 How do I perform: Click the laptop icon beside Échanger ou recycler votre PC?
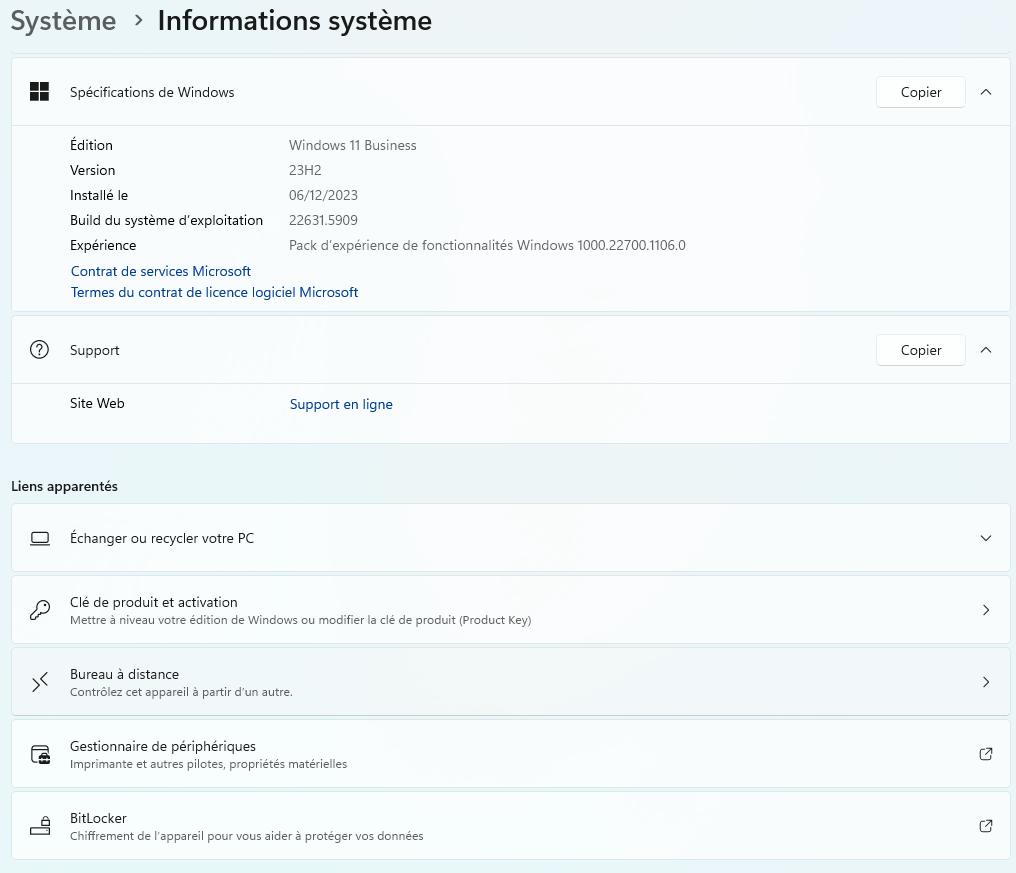coord(40,538)
